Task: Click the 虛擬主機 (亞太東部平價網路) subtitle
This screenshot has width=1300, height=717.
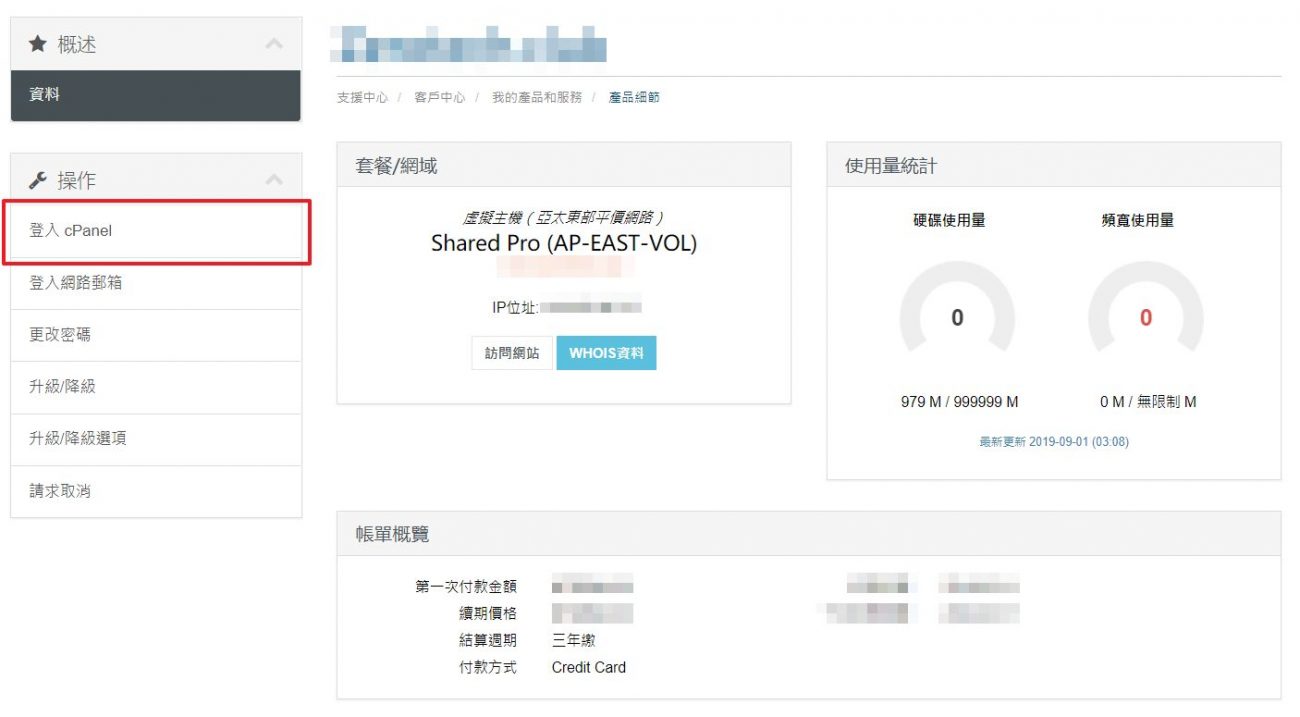Action: tap(564, 217)
